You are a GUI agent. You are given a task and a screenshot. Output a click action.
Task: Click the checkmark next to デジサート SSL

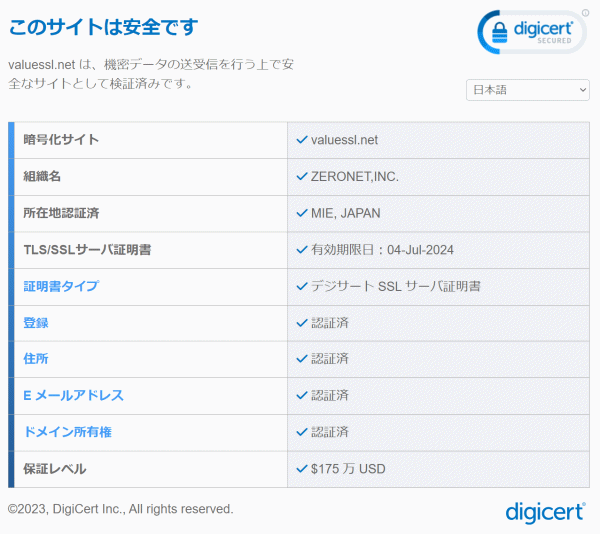pyautogui.click(x=302, y=286)
